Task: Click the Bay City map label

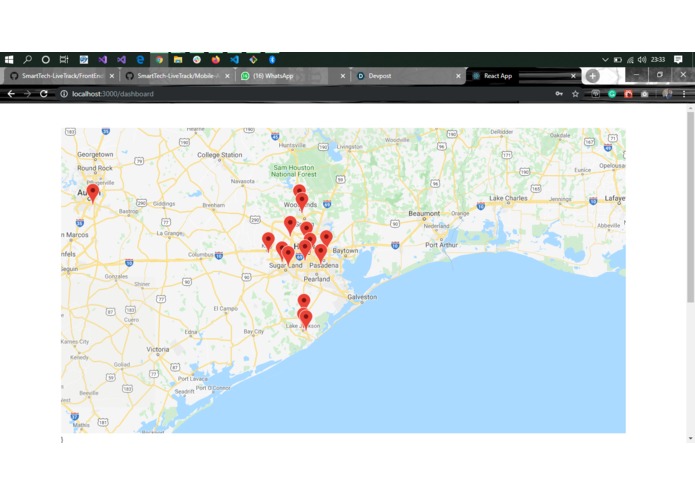Action: (x=254, y=331)
